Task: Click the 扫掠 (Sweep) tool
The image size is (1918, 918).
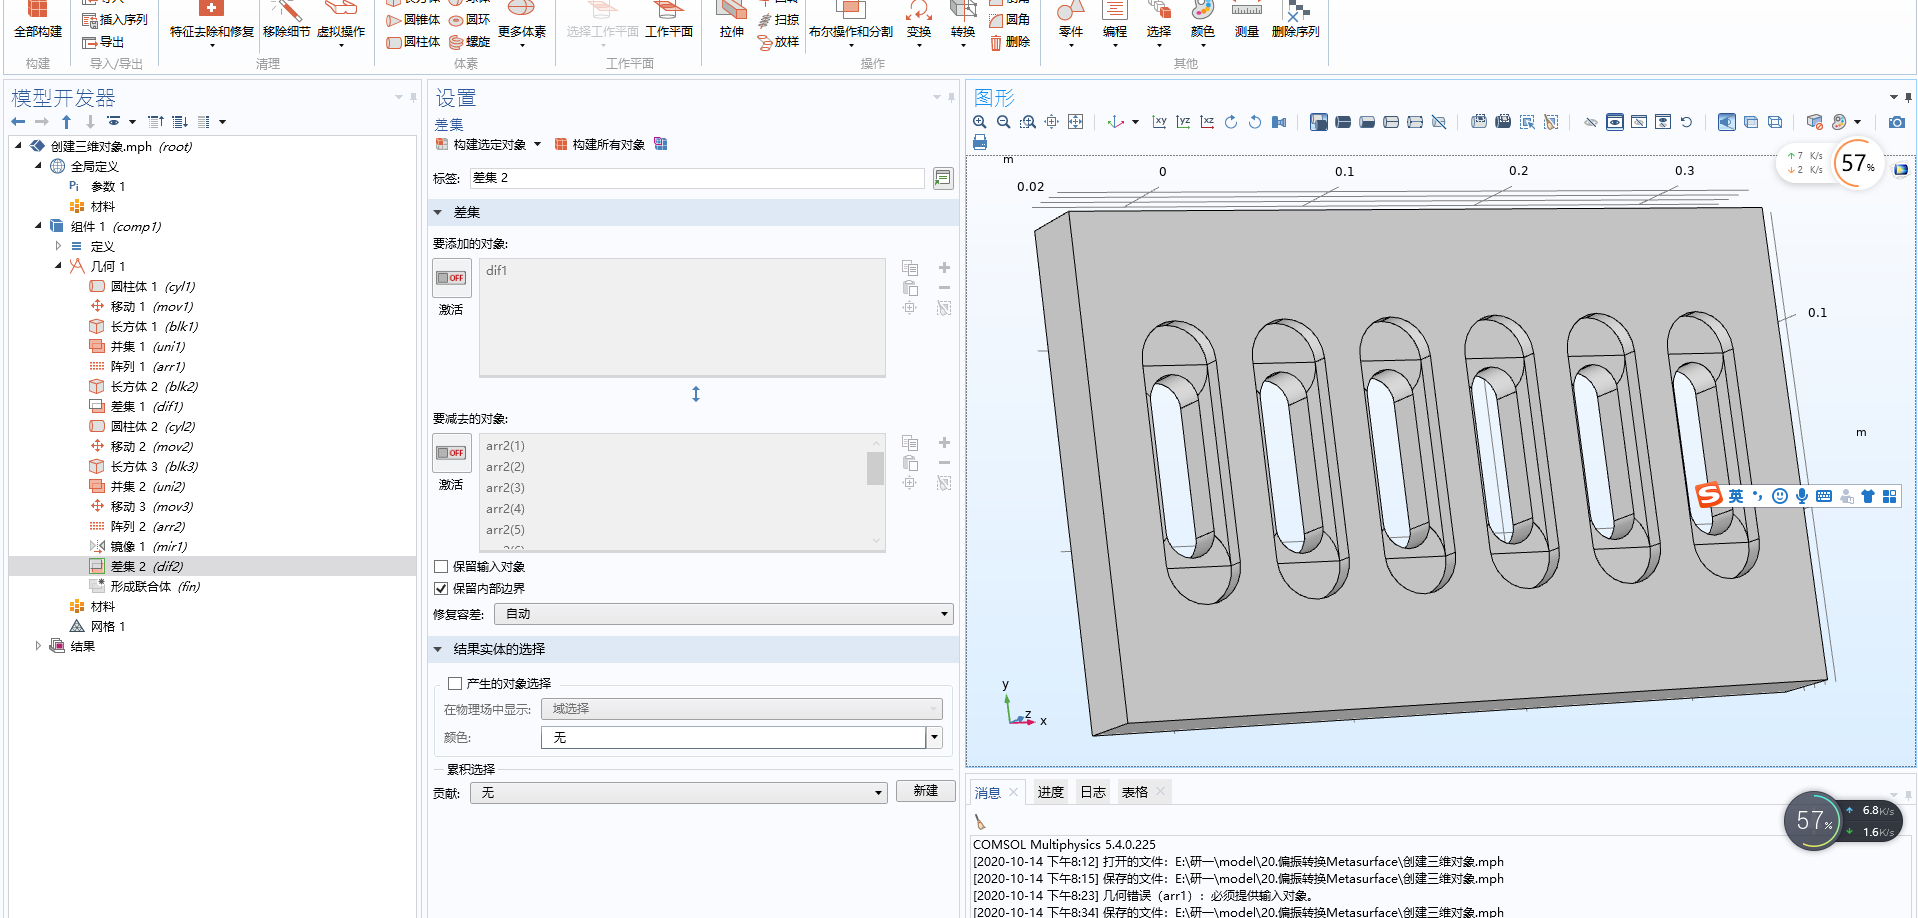Action: [778, 20]
